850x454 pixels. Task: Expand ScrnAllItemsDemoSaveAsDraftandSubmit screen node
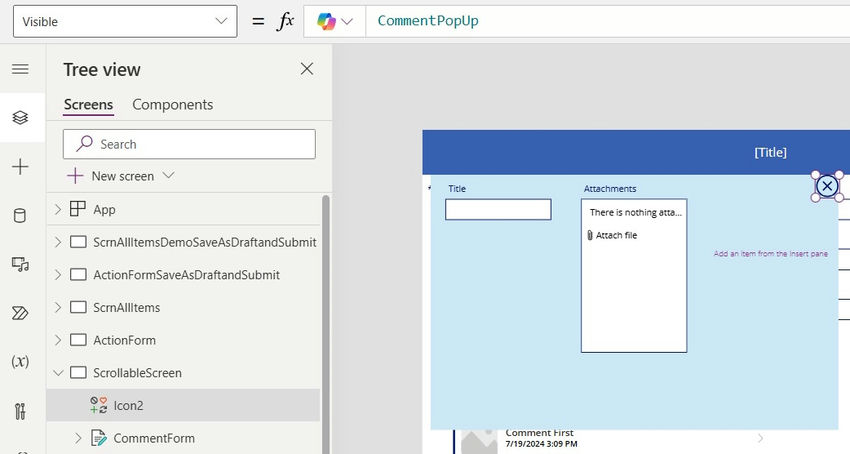[x=58, y=242]
